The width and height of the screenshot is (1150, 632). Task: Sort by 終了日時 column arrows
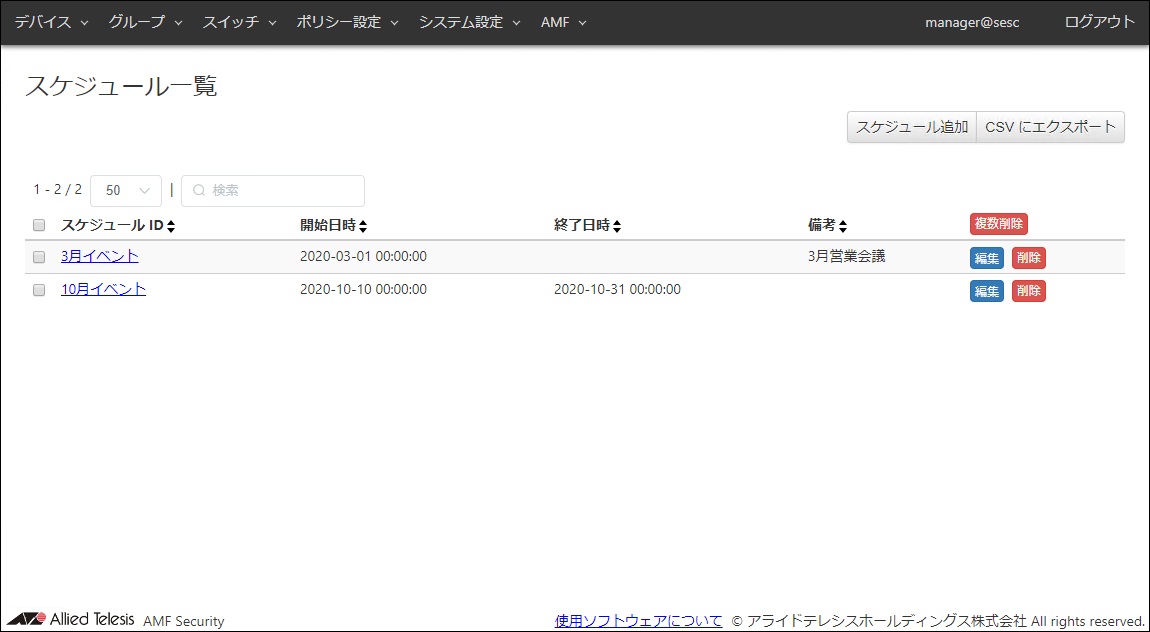point(617,226)
